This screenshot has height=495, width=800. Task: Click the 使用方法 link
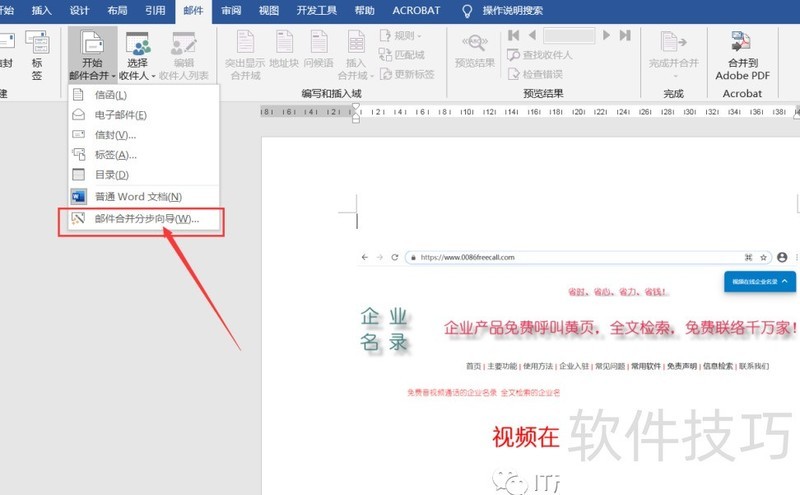coord(538,366)
